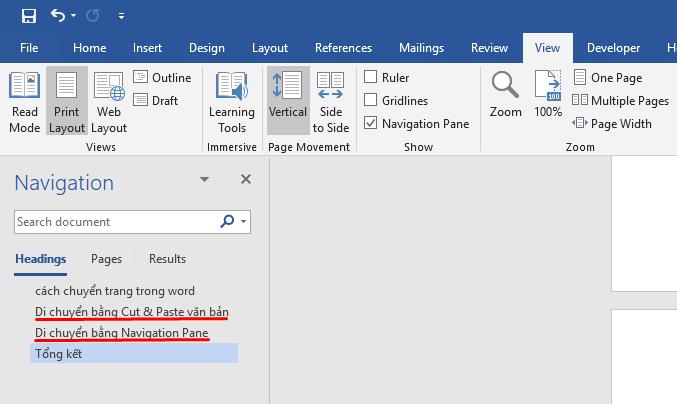
Task: Go to heading 'Di chuyển bằng Navigation Pane'
Action: pos(122,333)
